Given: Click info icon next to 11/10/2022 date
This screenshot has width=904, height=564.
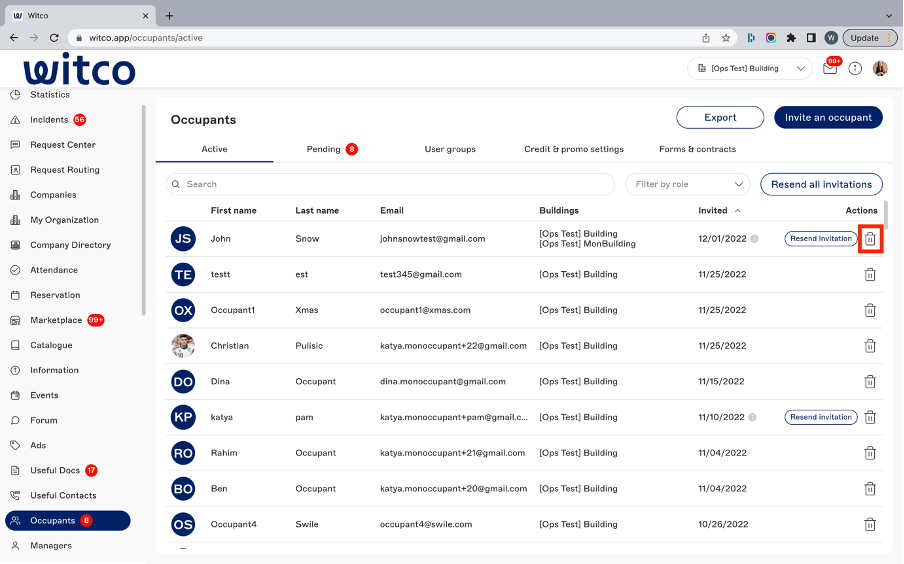Looking at the screenshot, I should 752,418.
